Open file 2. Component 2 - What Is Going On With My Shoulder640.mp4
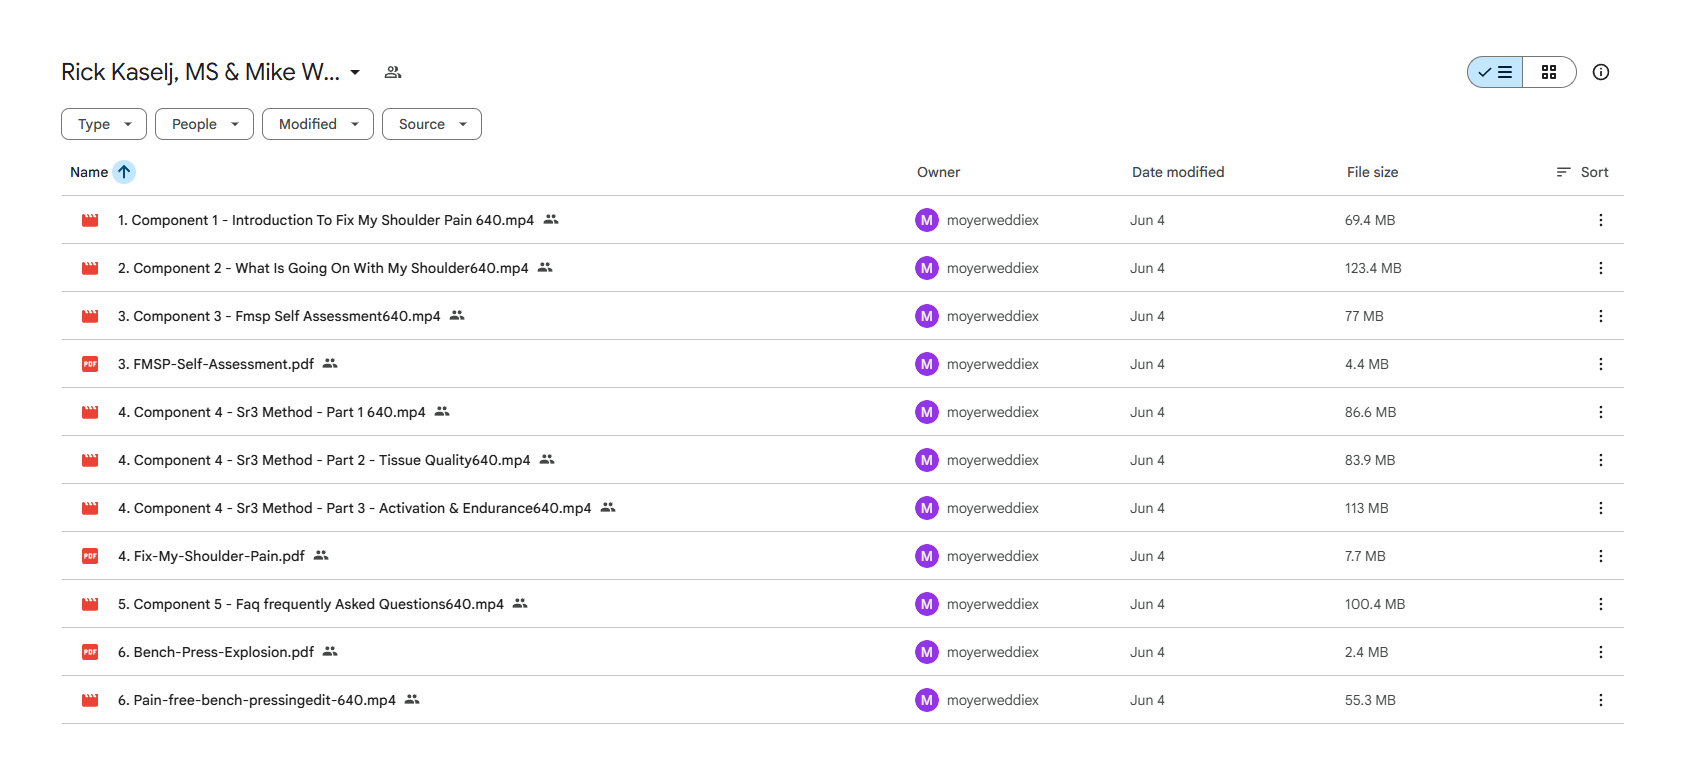Viewport: 1688px width, 780px height. pyautogui.click(x=323, y=268)
